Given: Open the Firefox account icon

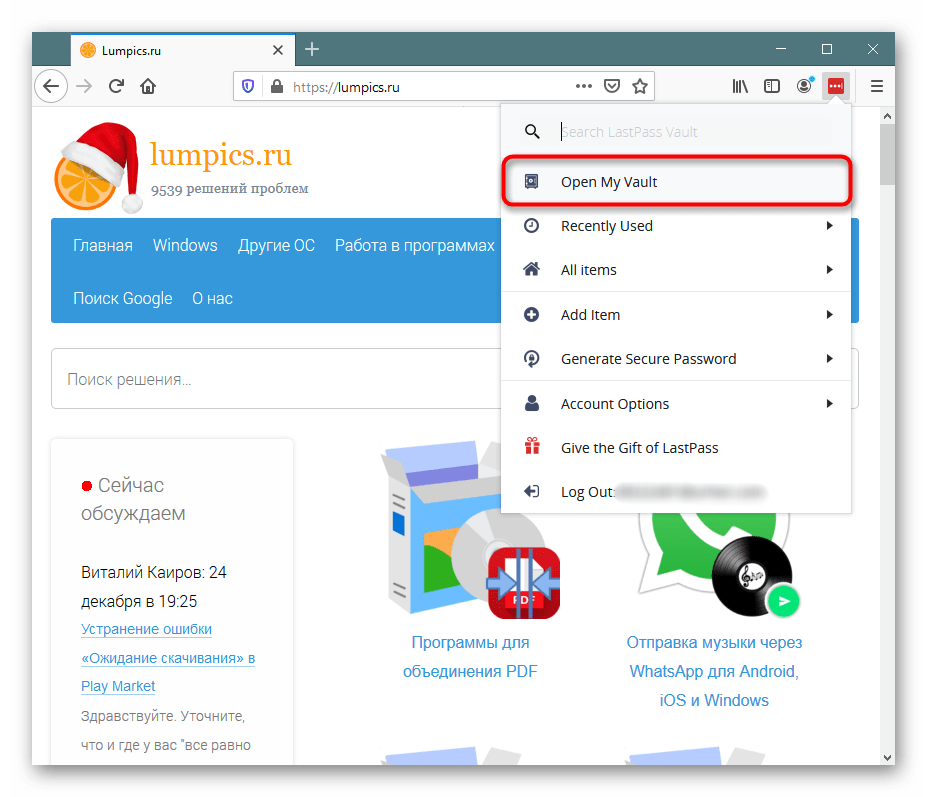Looking at the screenshot, I should pos(804,86).
